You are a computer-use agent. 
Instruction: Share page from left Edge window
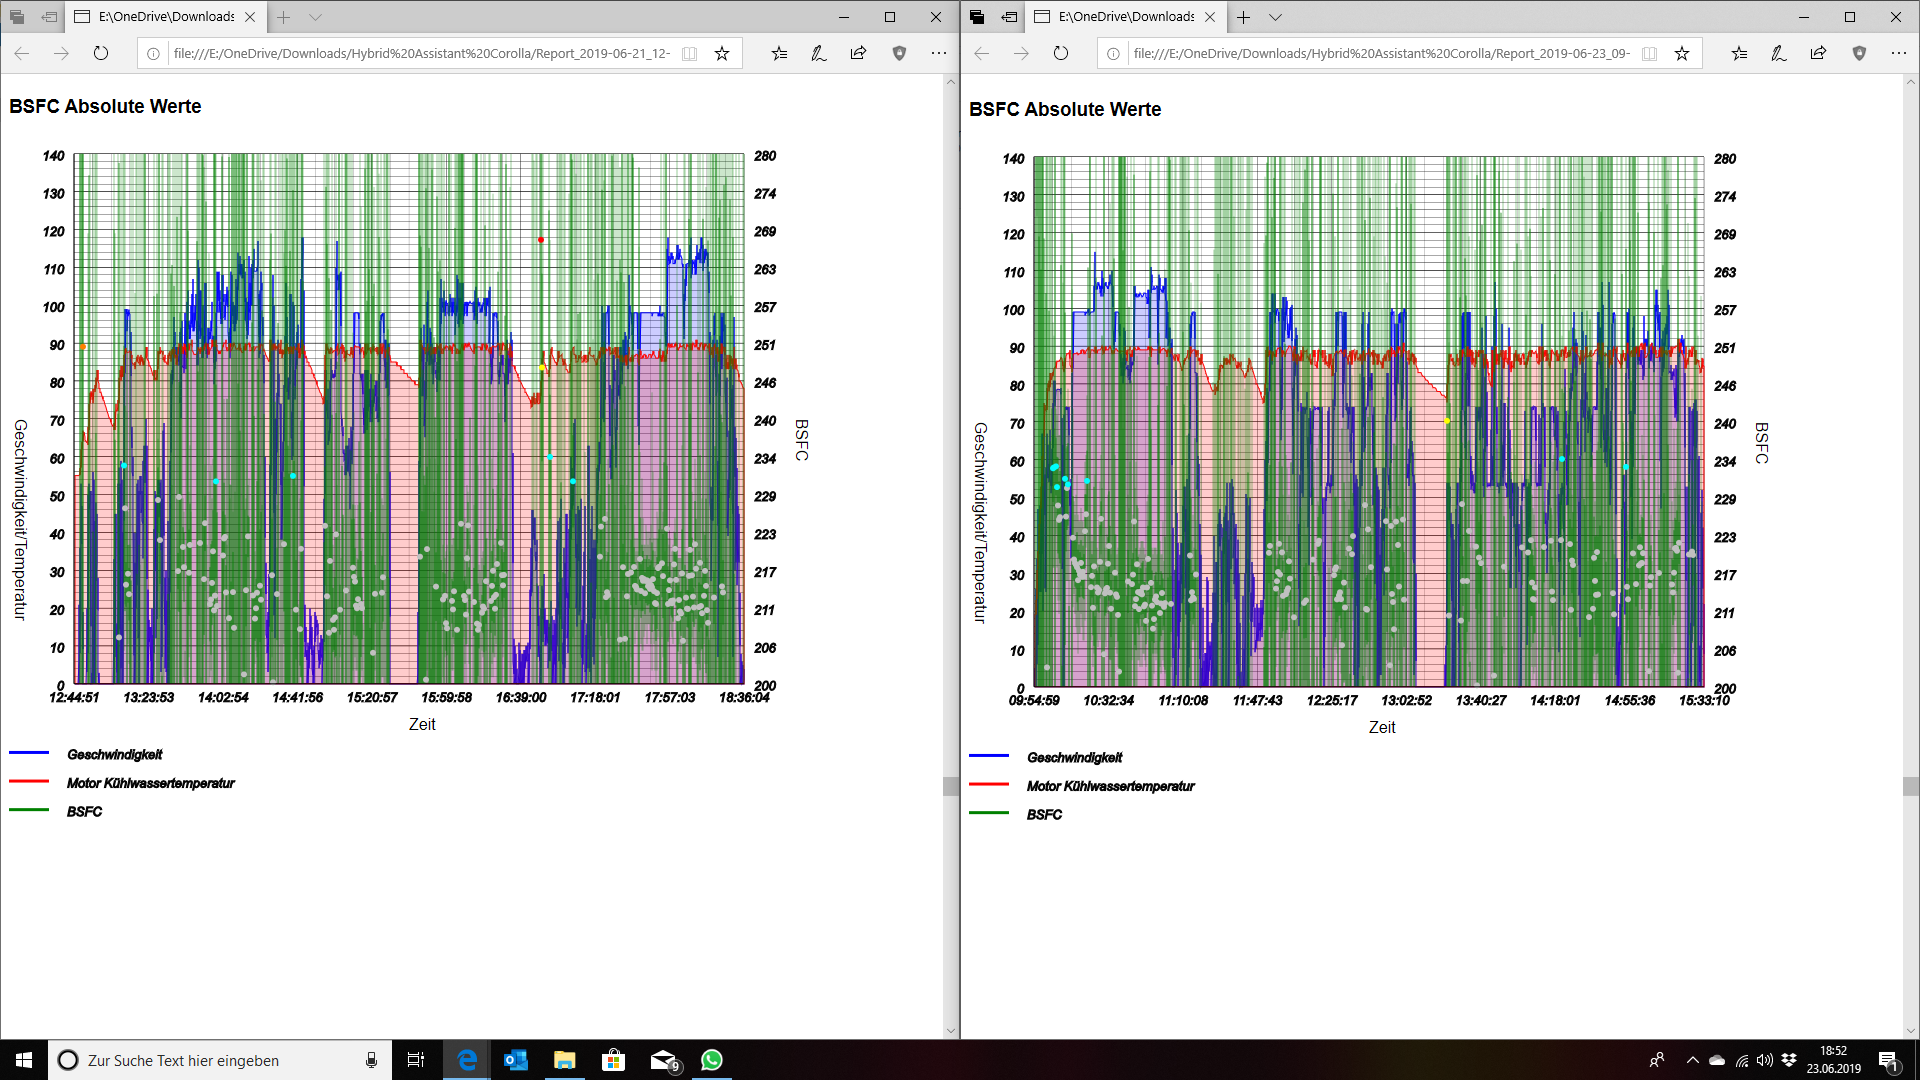[x=858, y=54]
